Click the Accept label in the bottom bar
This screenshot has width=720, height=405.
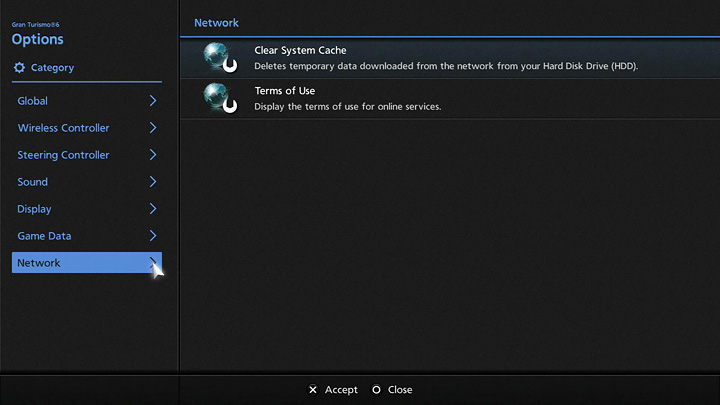coord(341,390)
